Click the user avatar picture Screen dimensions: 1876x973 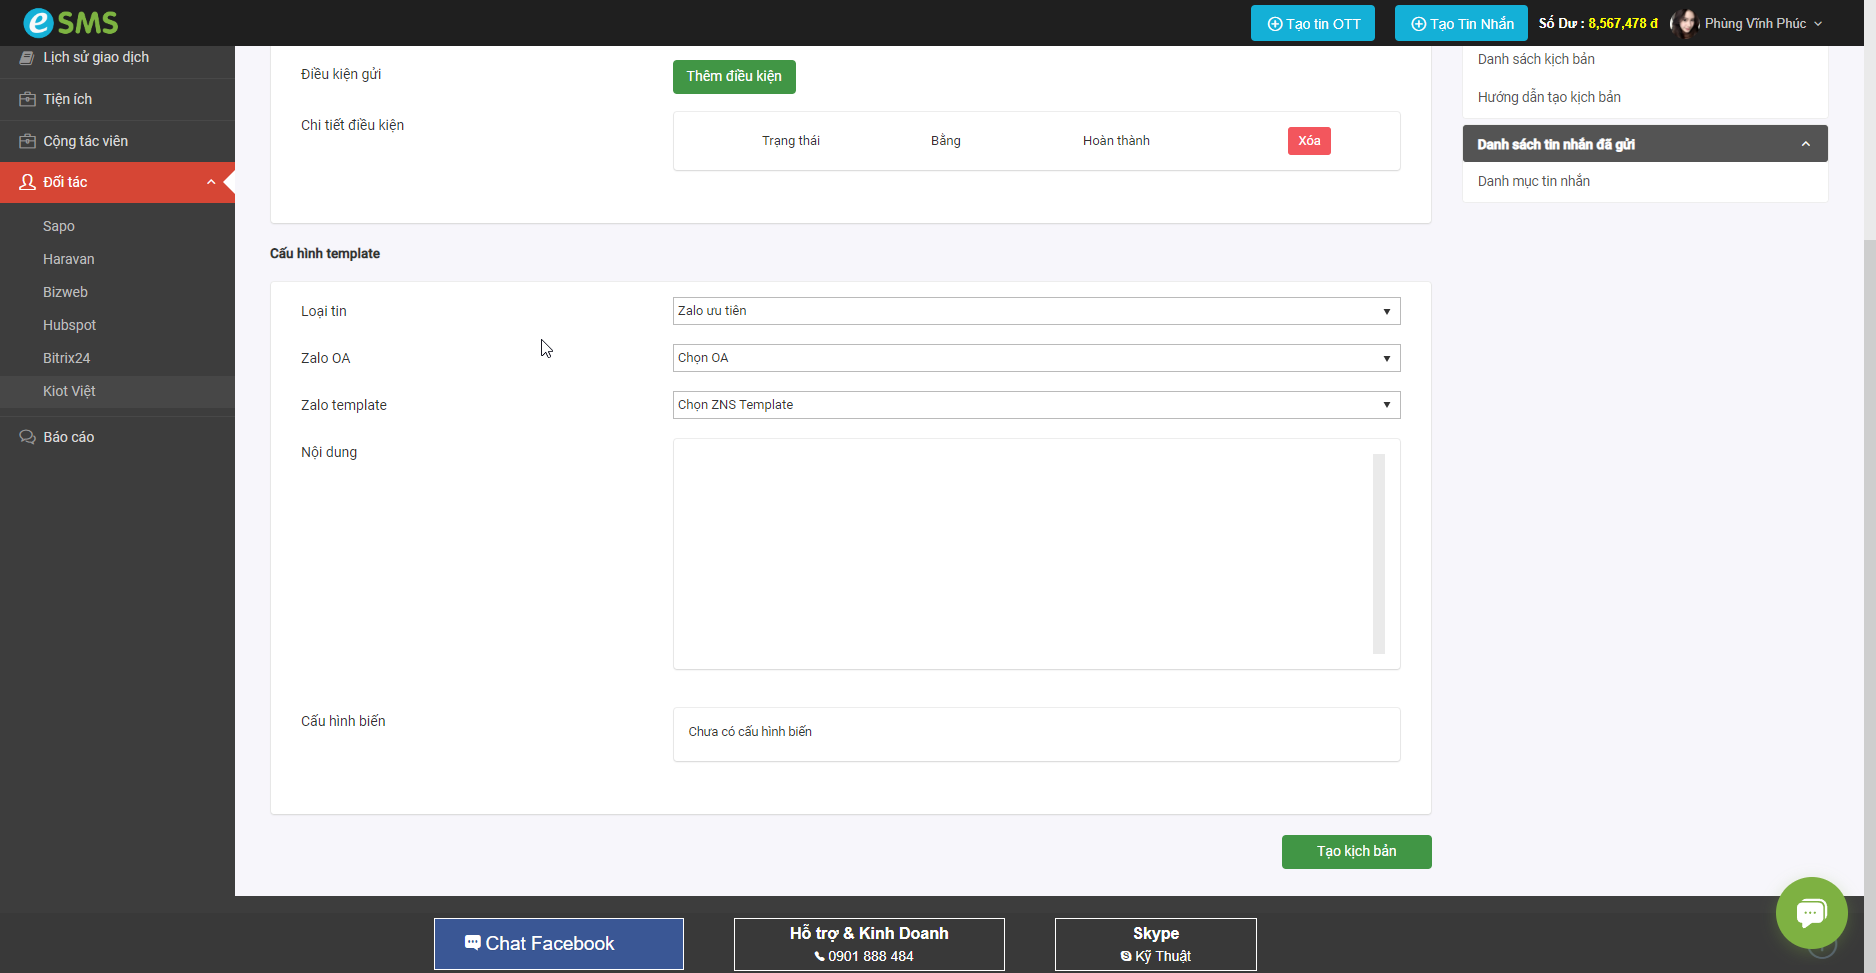point(1685,23)
